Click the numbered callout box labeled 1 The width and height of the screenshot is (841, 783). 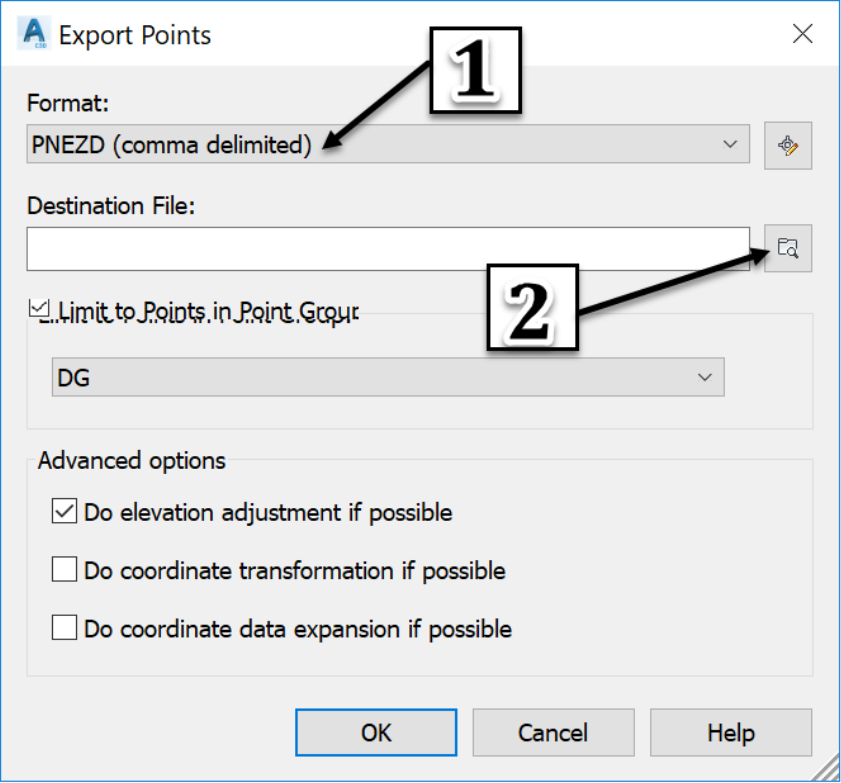475,70
